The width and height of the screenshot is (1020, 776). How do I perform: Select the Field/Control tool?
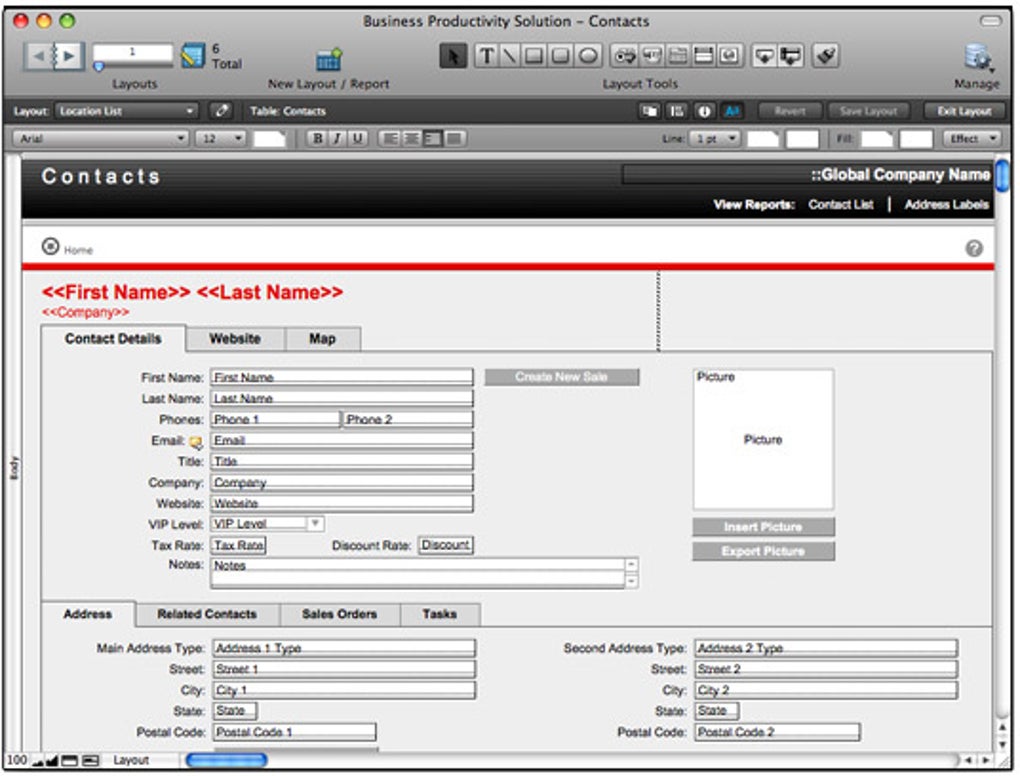coord(624,57)
